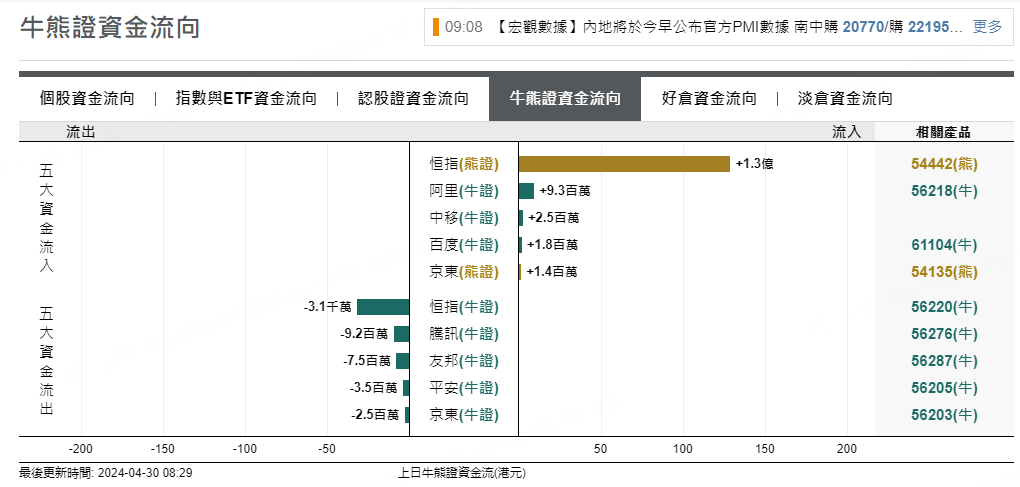Click the +2.5百萬 inflow value
This screenshot has width=1020, height=487.
tap(554, 218)
